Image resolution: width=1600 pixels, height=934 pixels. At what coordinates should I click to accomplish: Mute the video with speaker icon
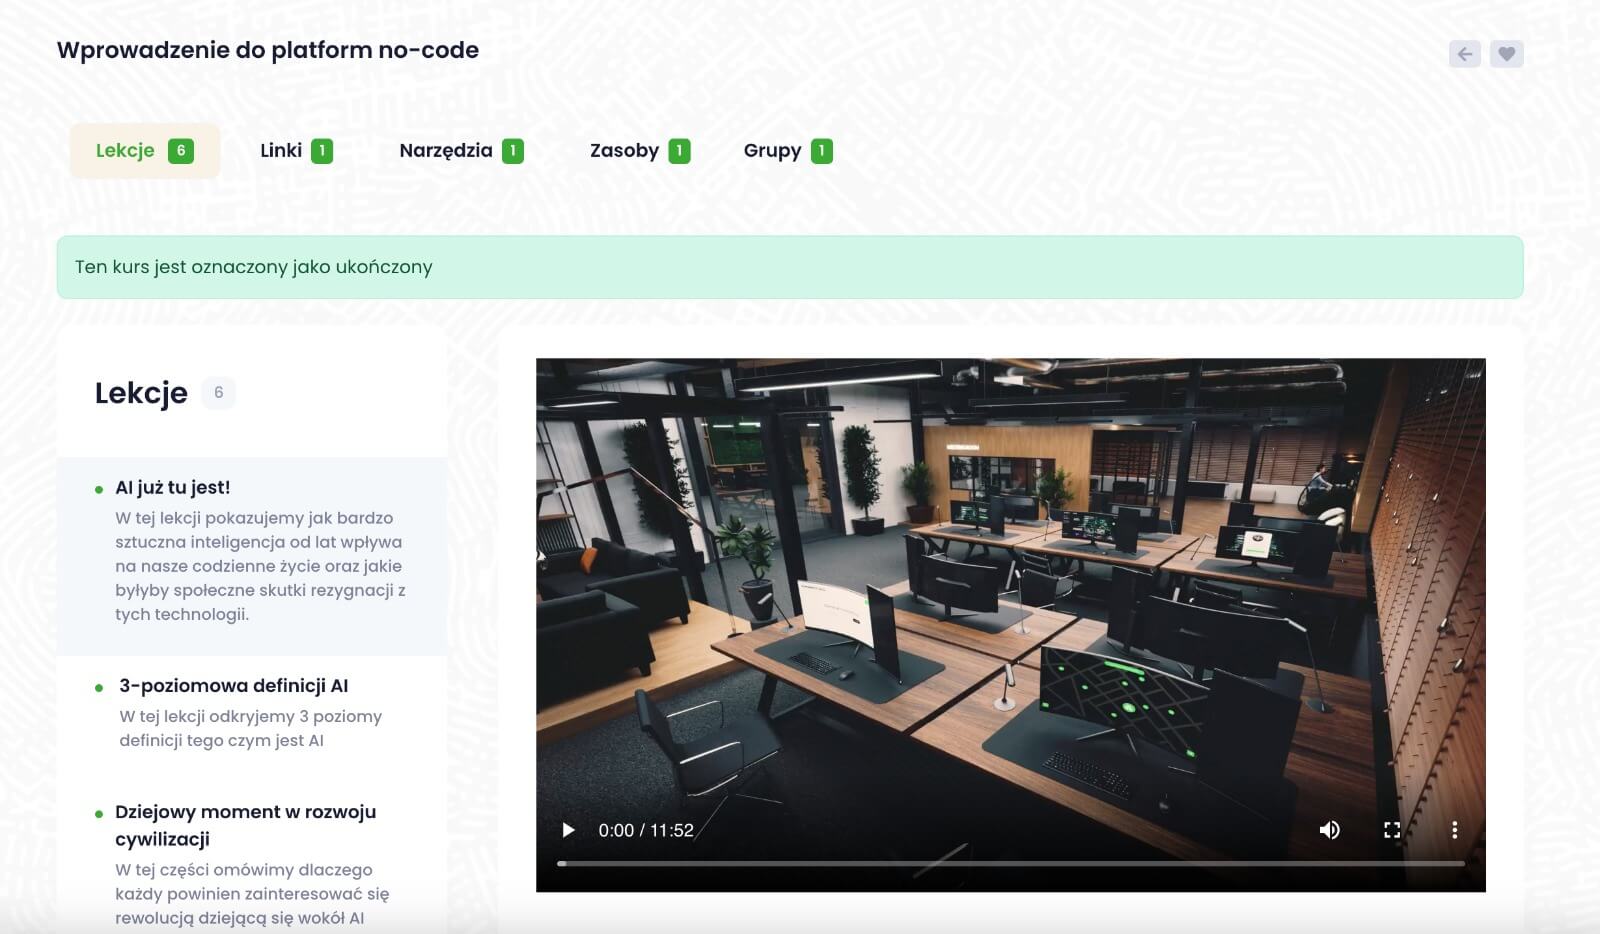pyautogui.click(x=1329, y=830)
